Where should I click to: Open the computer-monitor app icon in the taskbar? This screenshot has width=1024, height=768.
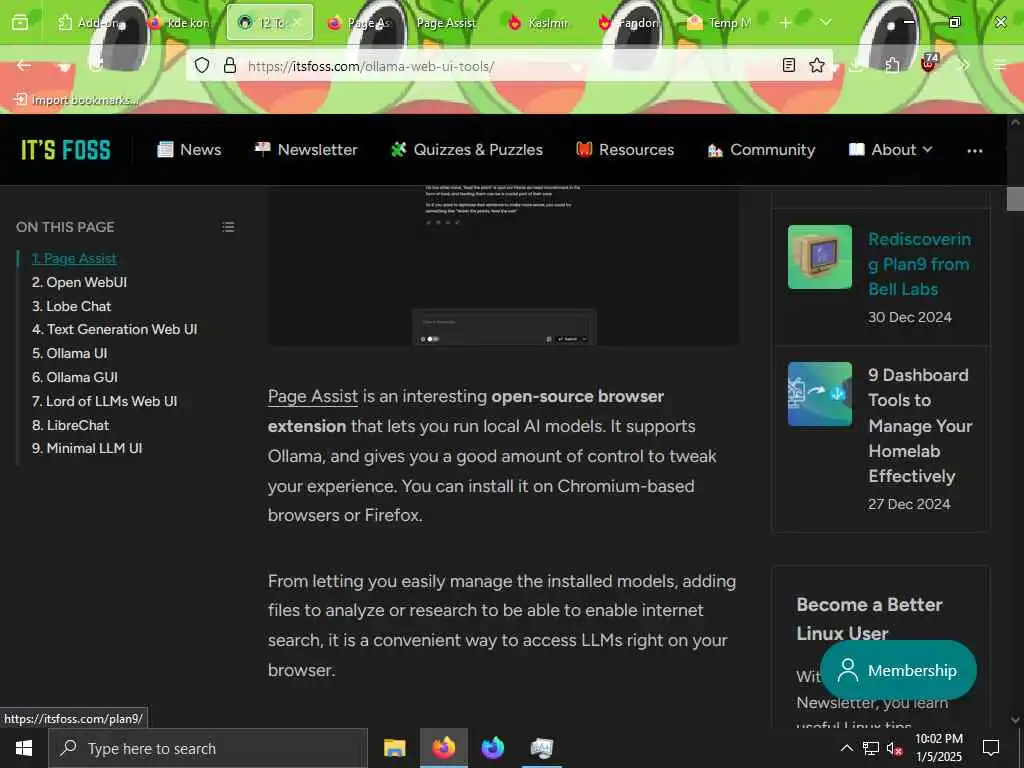tap(541, 748)
